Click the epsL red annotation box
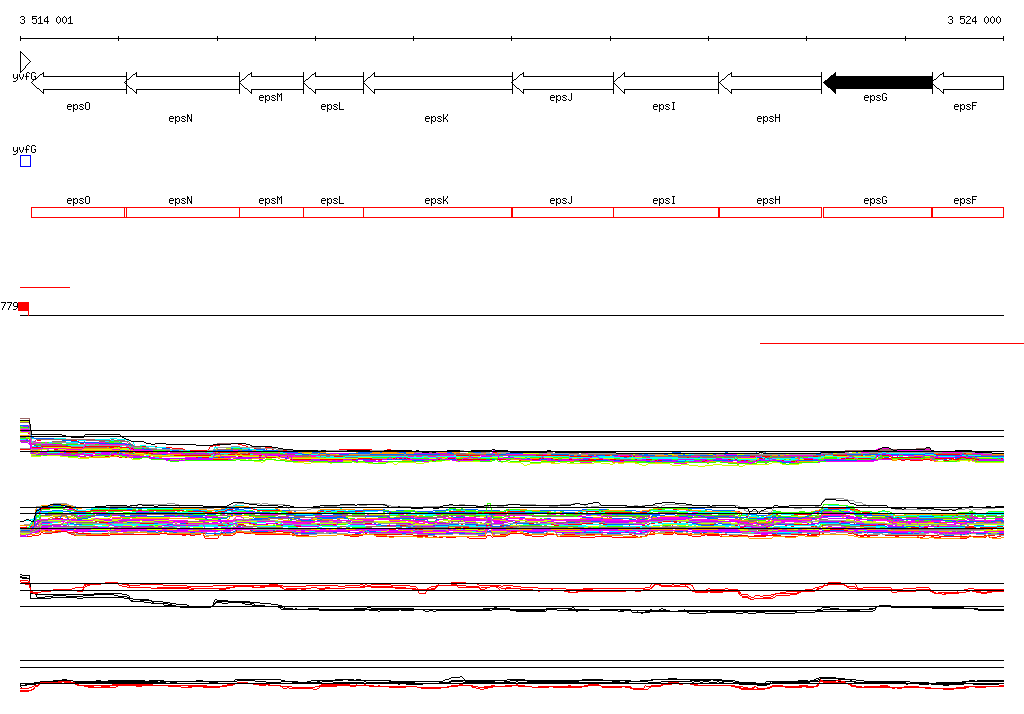1024x714 pixels. click(334, 212)
